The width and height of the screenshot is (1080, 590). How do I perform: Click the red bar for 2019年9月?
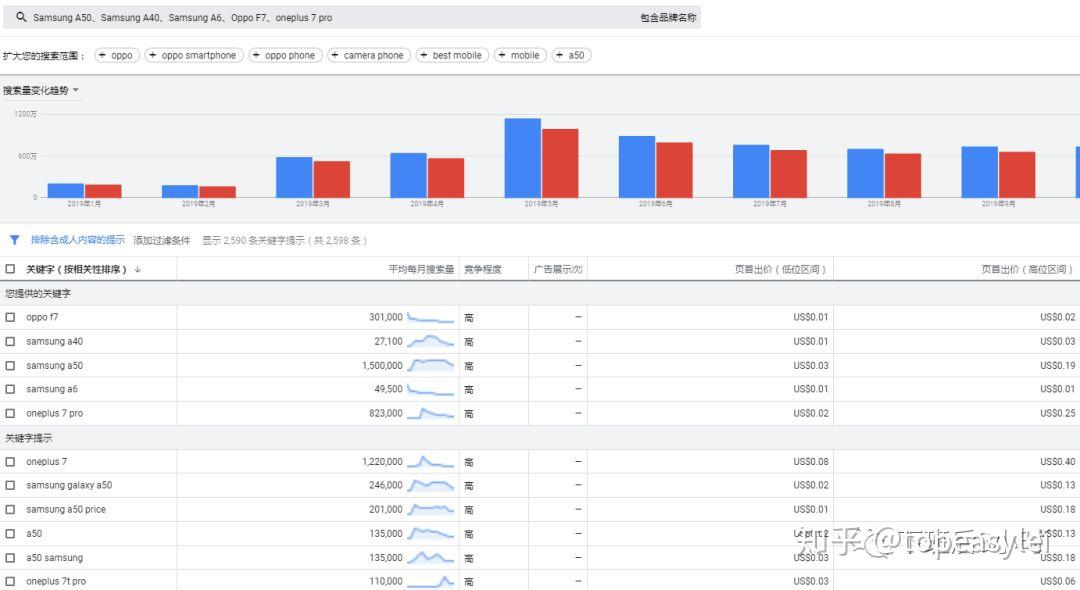click(x=1017, y=175)
